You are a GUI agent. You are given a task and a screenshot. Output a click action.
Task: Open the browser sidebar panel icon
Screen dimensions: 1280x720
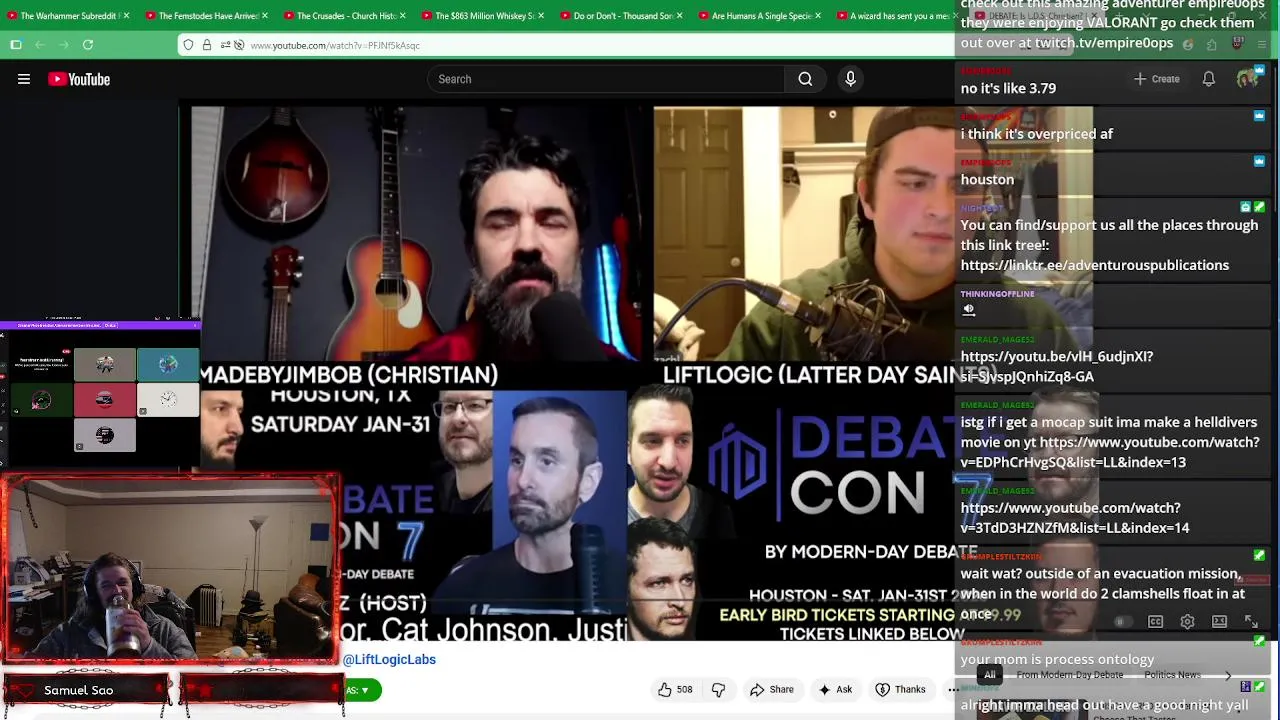coord(16,45)
